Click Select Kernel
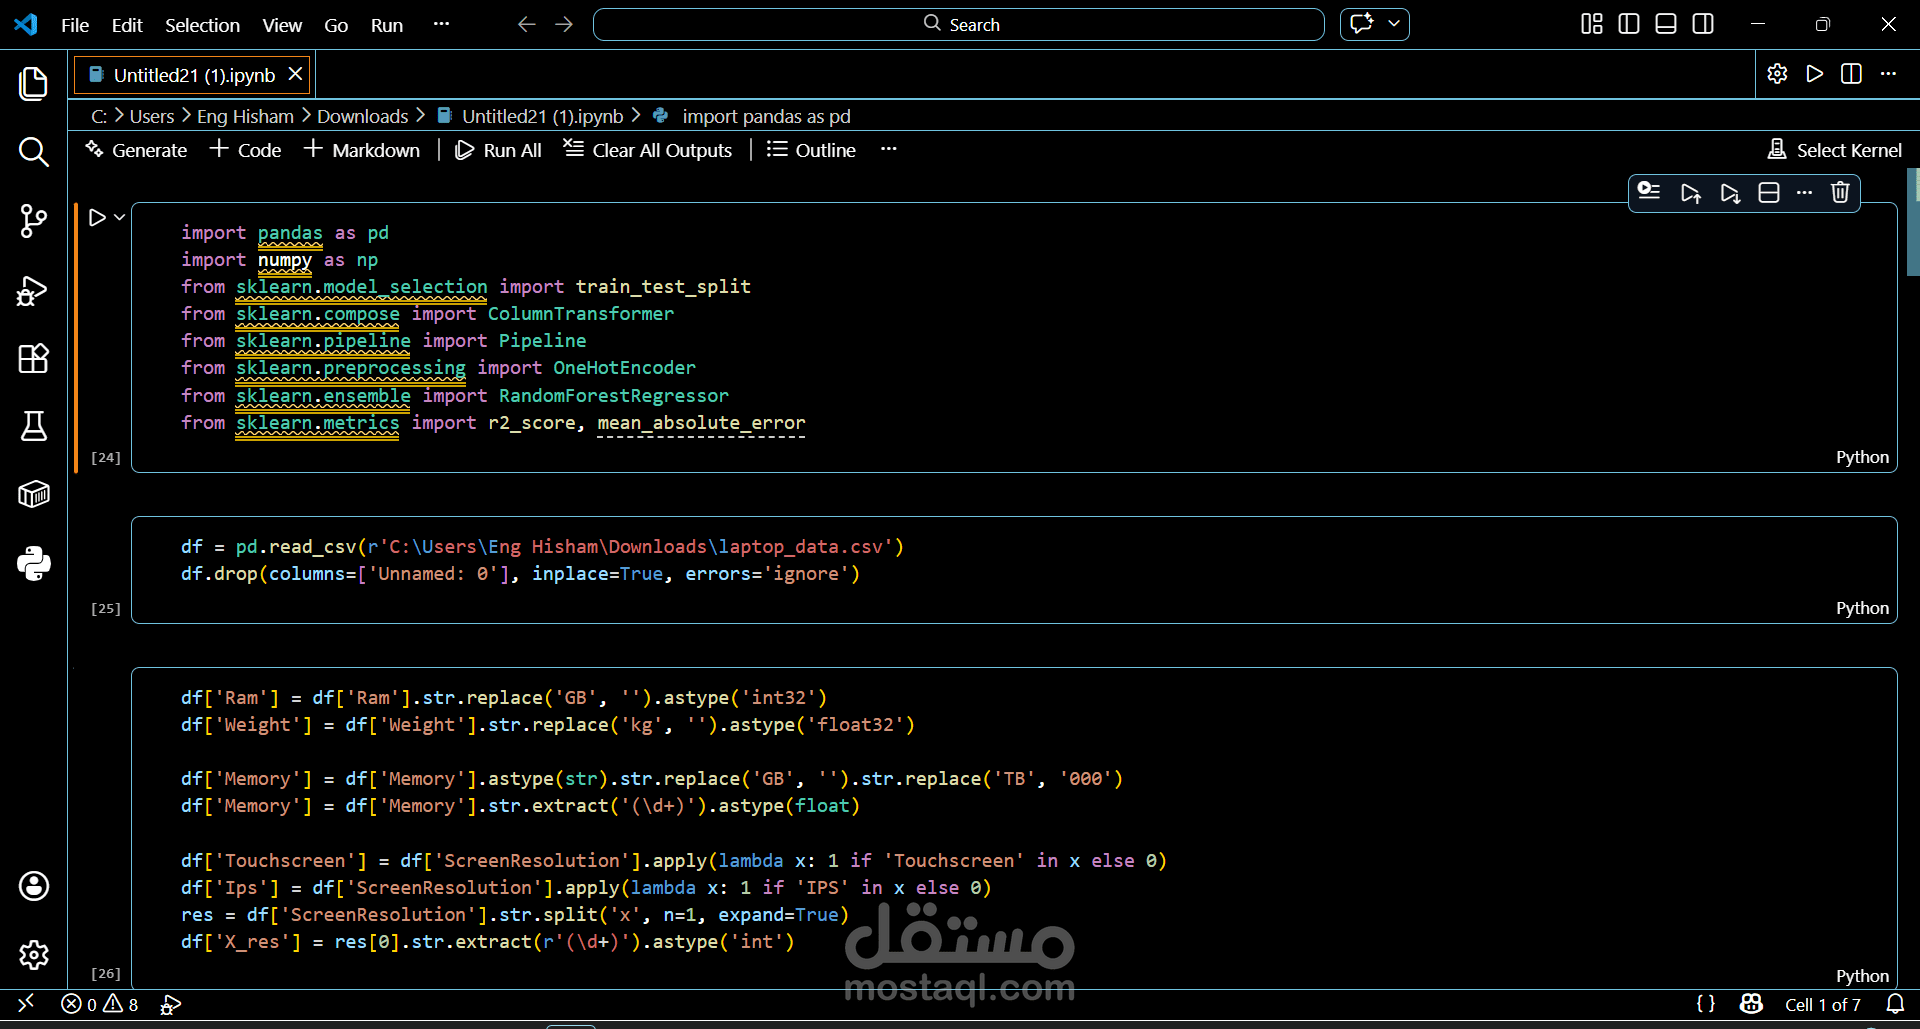The width and height of the screenshot is (1920, 1029). point(1835,150)
